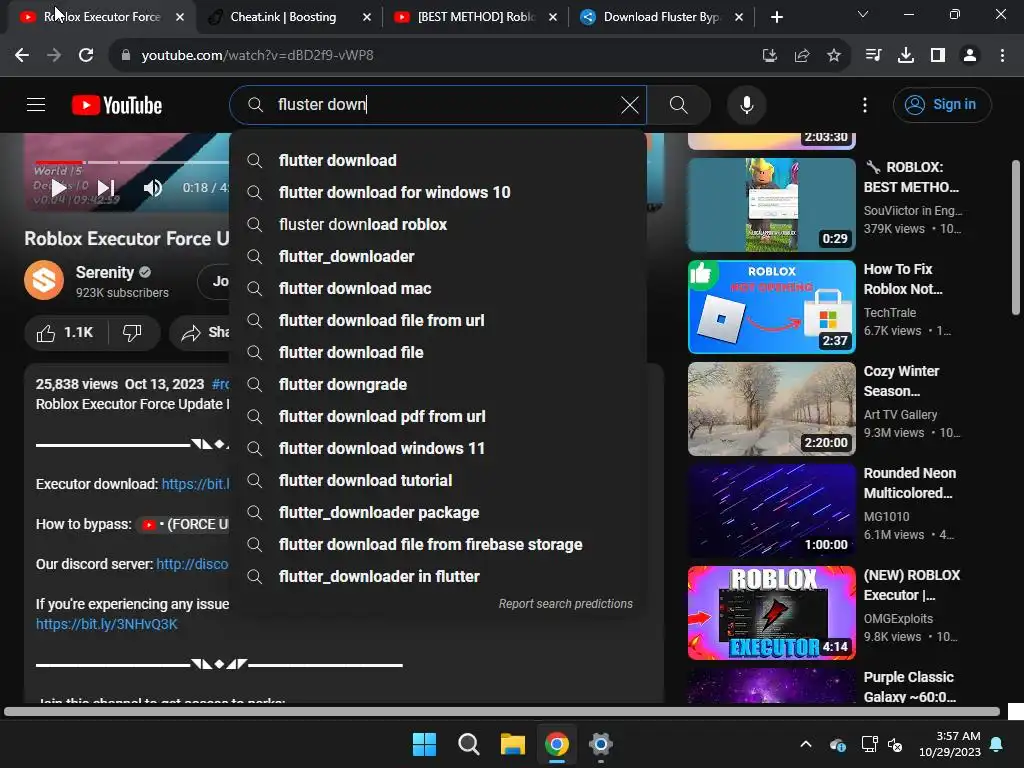The width and height of the screenshot is (1024, 768).
Task: Open '(NEW) ROBLOX Executor' video thumbnail
Action: 772,612
